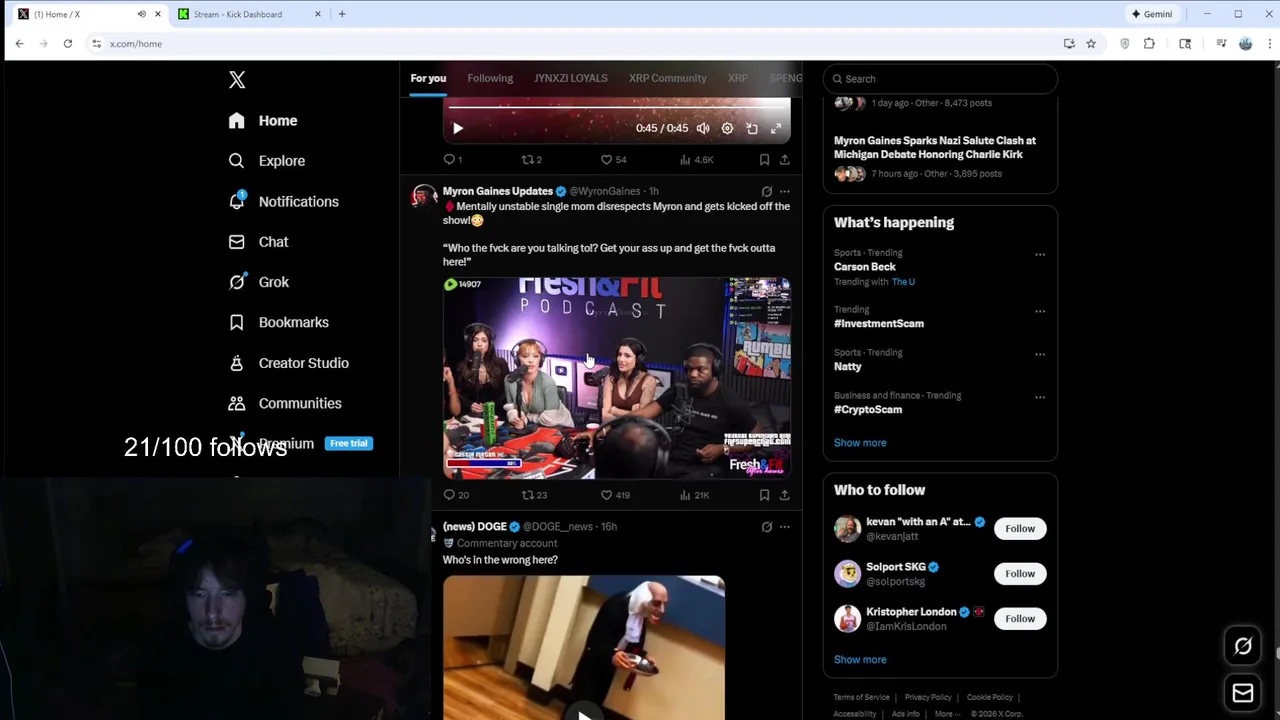The width and height of the screenshot is (1280, 720).
Task: Open Myron Gaines Nazi Salute Clash story
Action: click(x=935, y=147)
